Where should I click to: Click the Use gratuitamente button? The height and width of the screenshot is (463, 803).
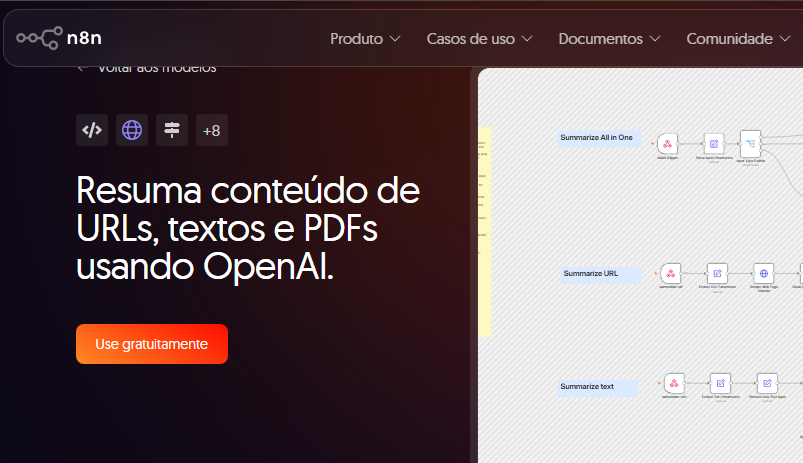[152, 344]
